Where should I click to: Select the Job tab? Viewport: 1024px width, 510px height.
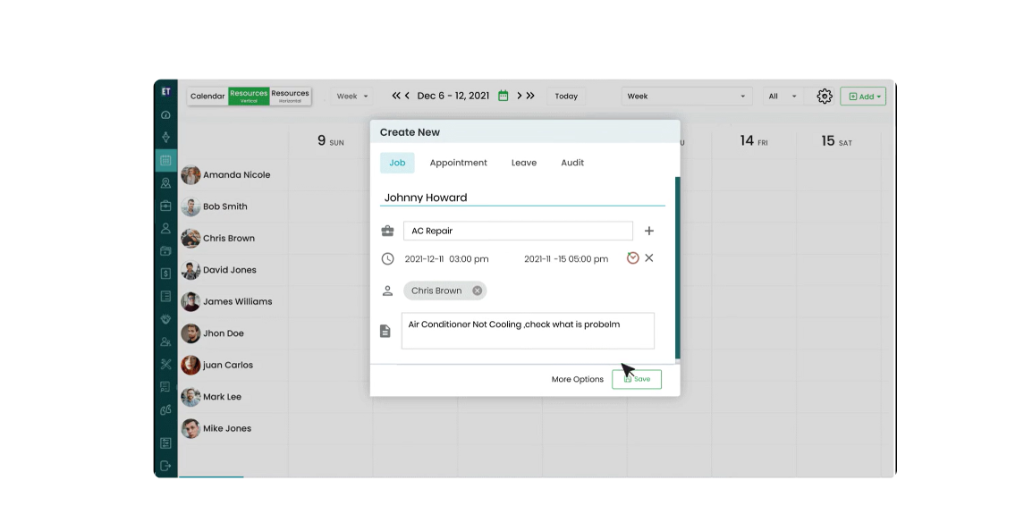[397, 163]
